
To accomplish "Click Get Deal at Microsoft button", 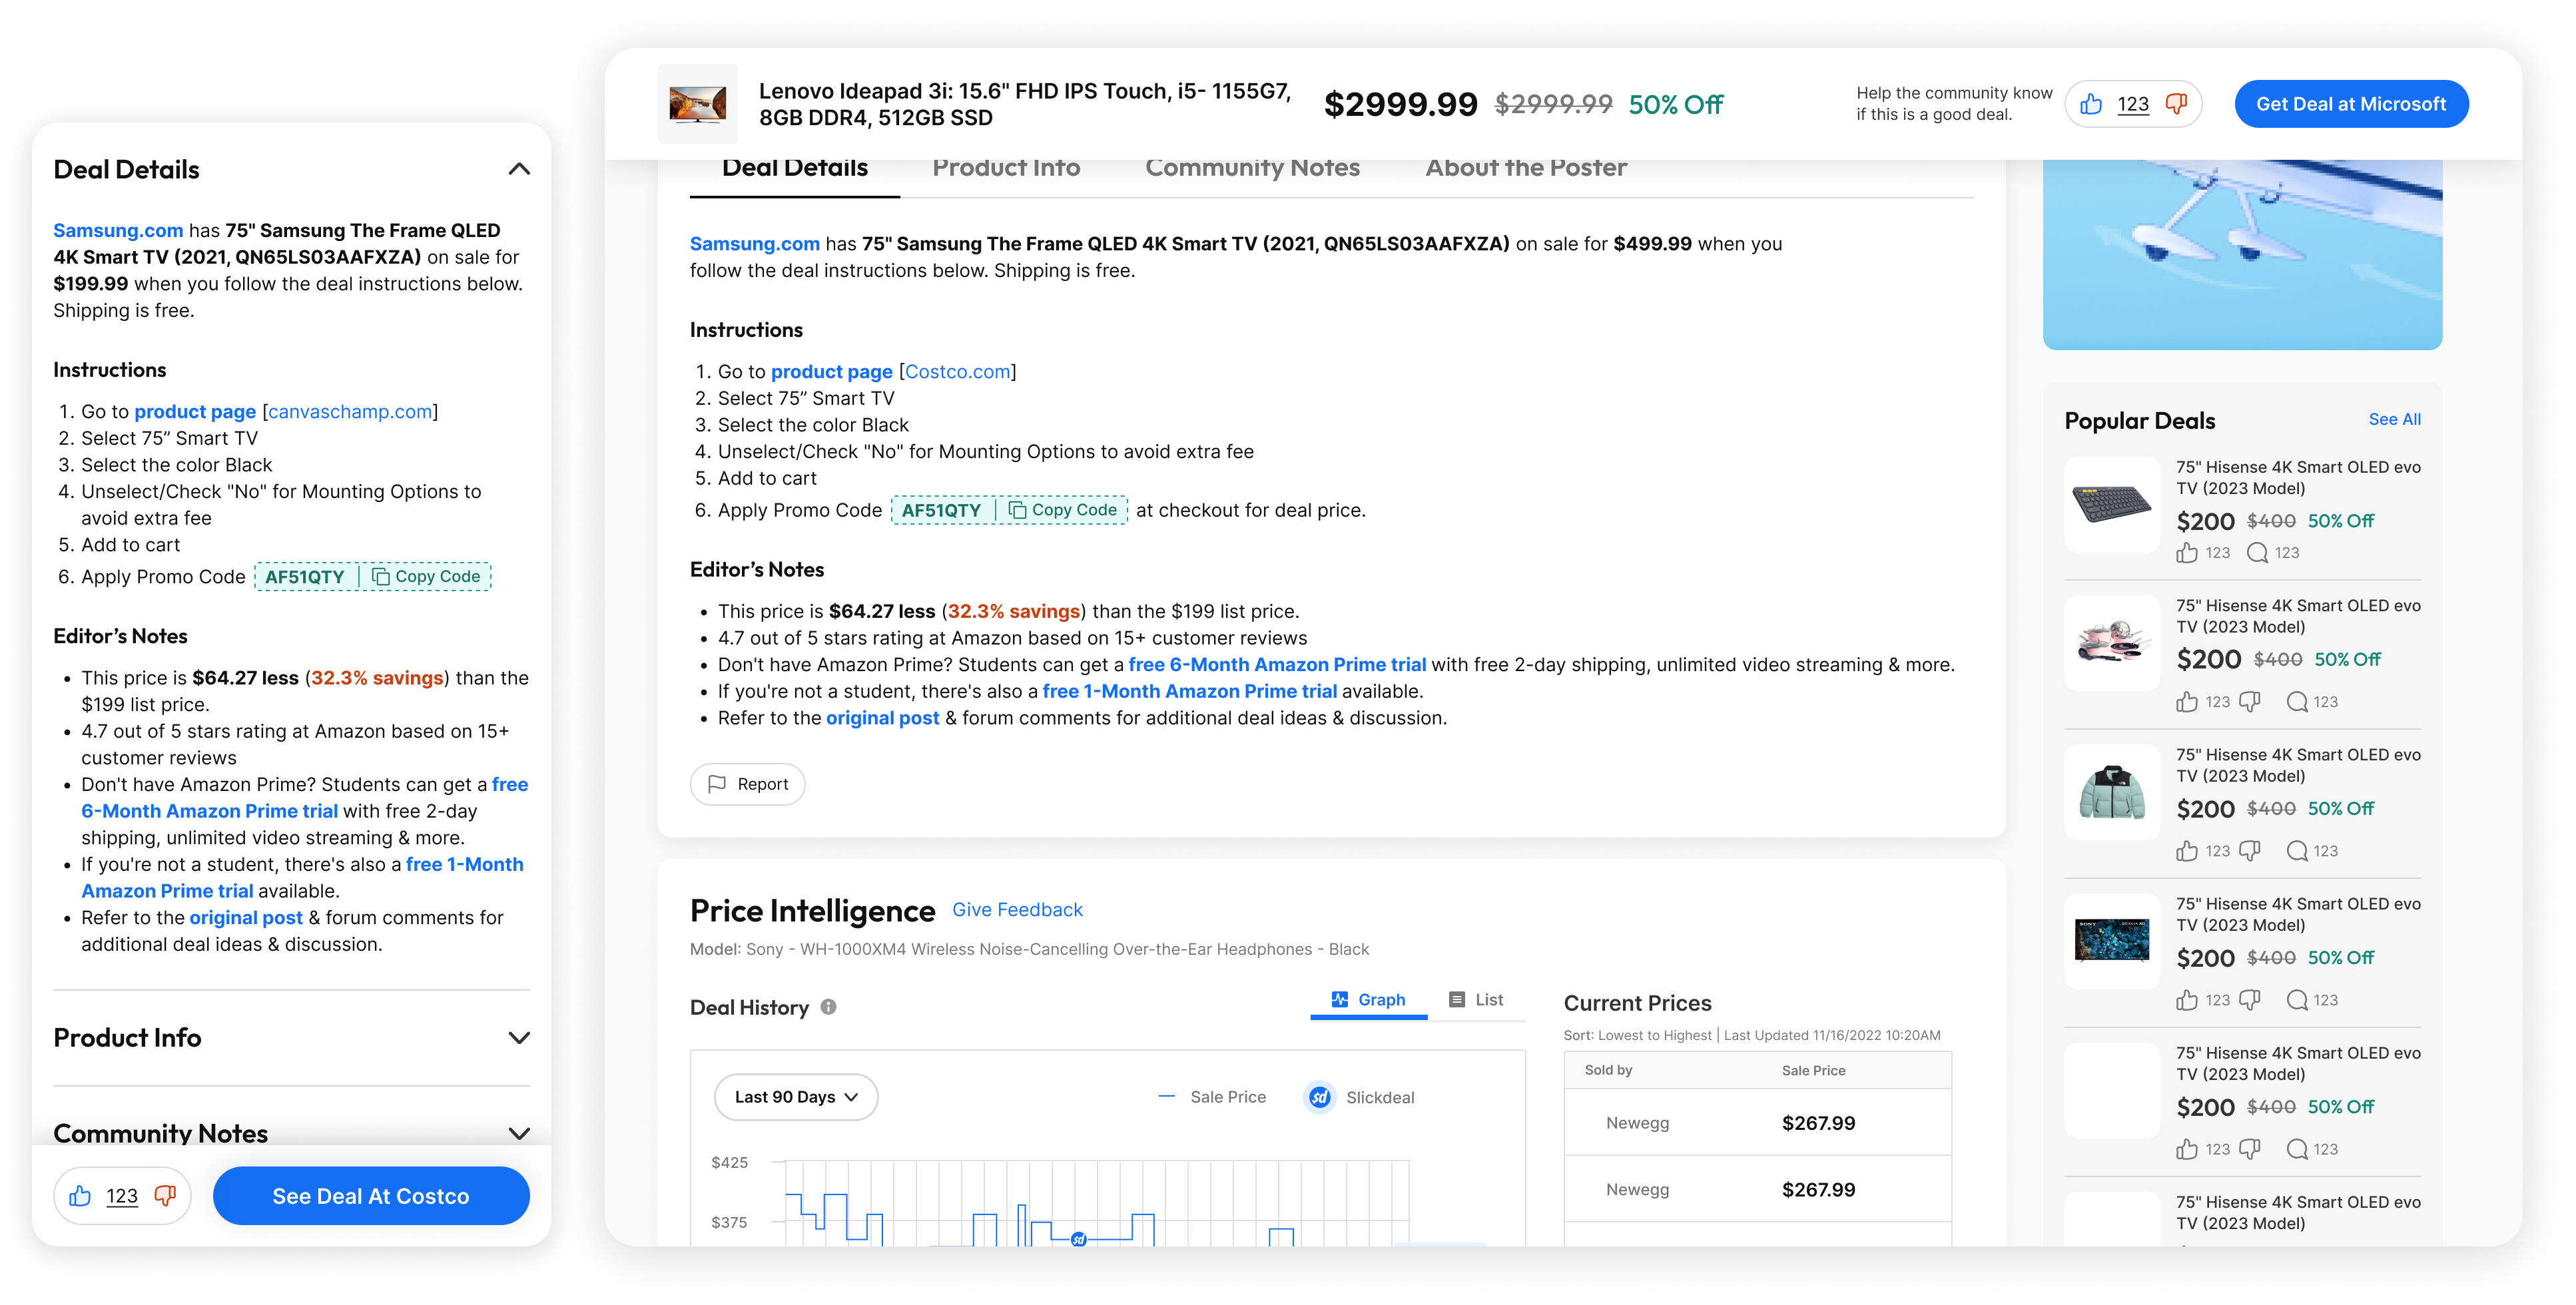I will pyautogui.click(x=2351, y=104).
